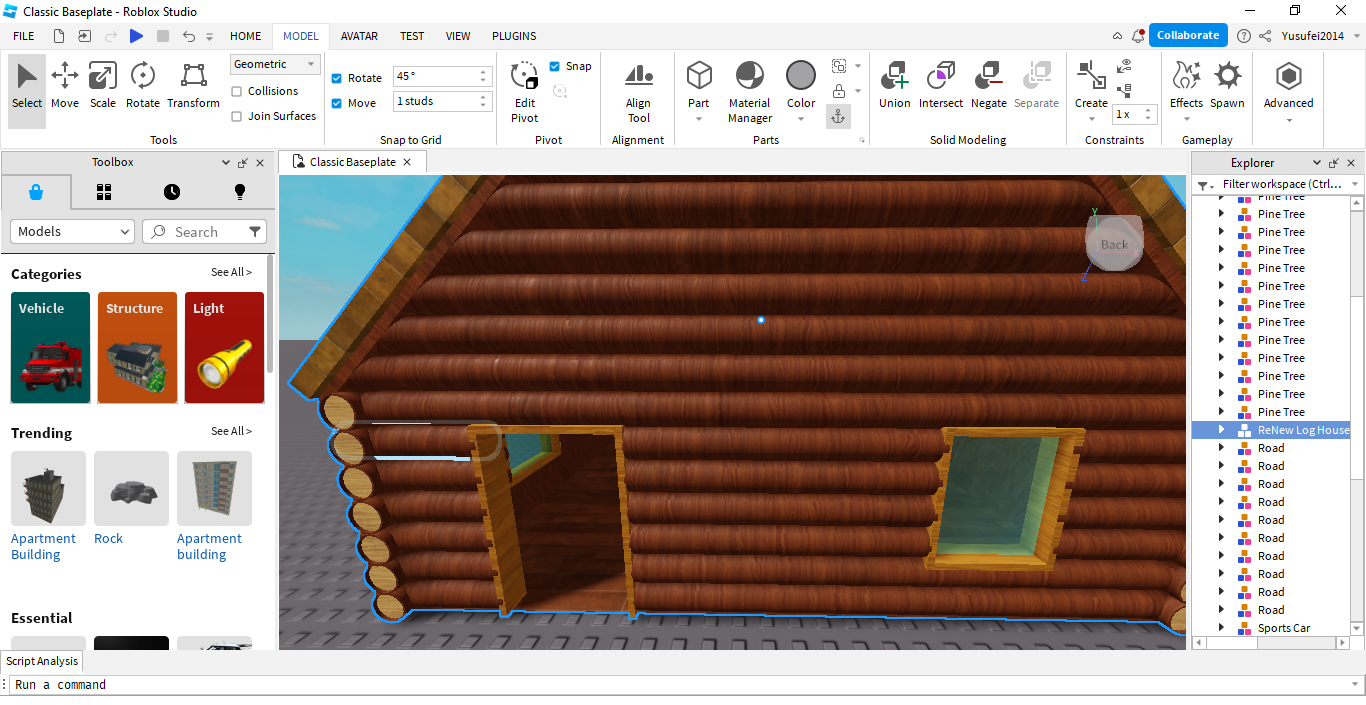Toggle the Pivot Snap checkbox
The height and width of the screenshot is (705, 1366).
555,66
